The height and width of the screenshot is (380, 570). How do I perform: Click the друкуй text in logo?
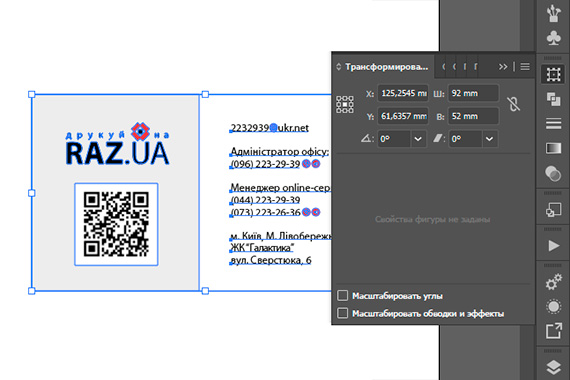(95, 135)
